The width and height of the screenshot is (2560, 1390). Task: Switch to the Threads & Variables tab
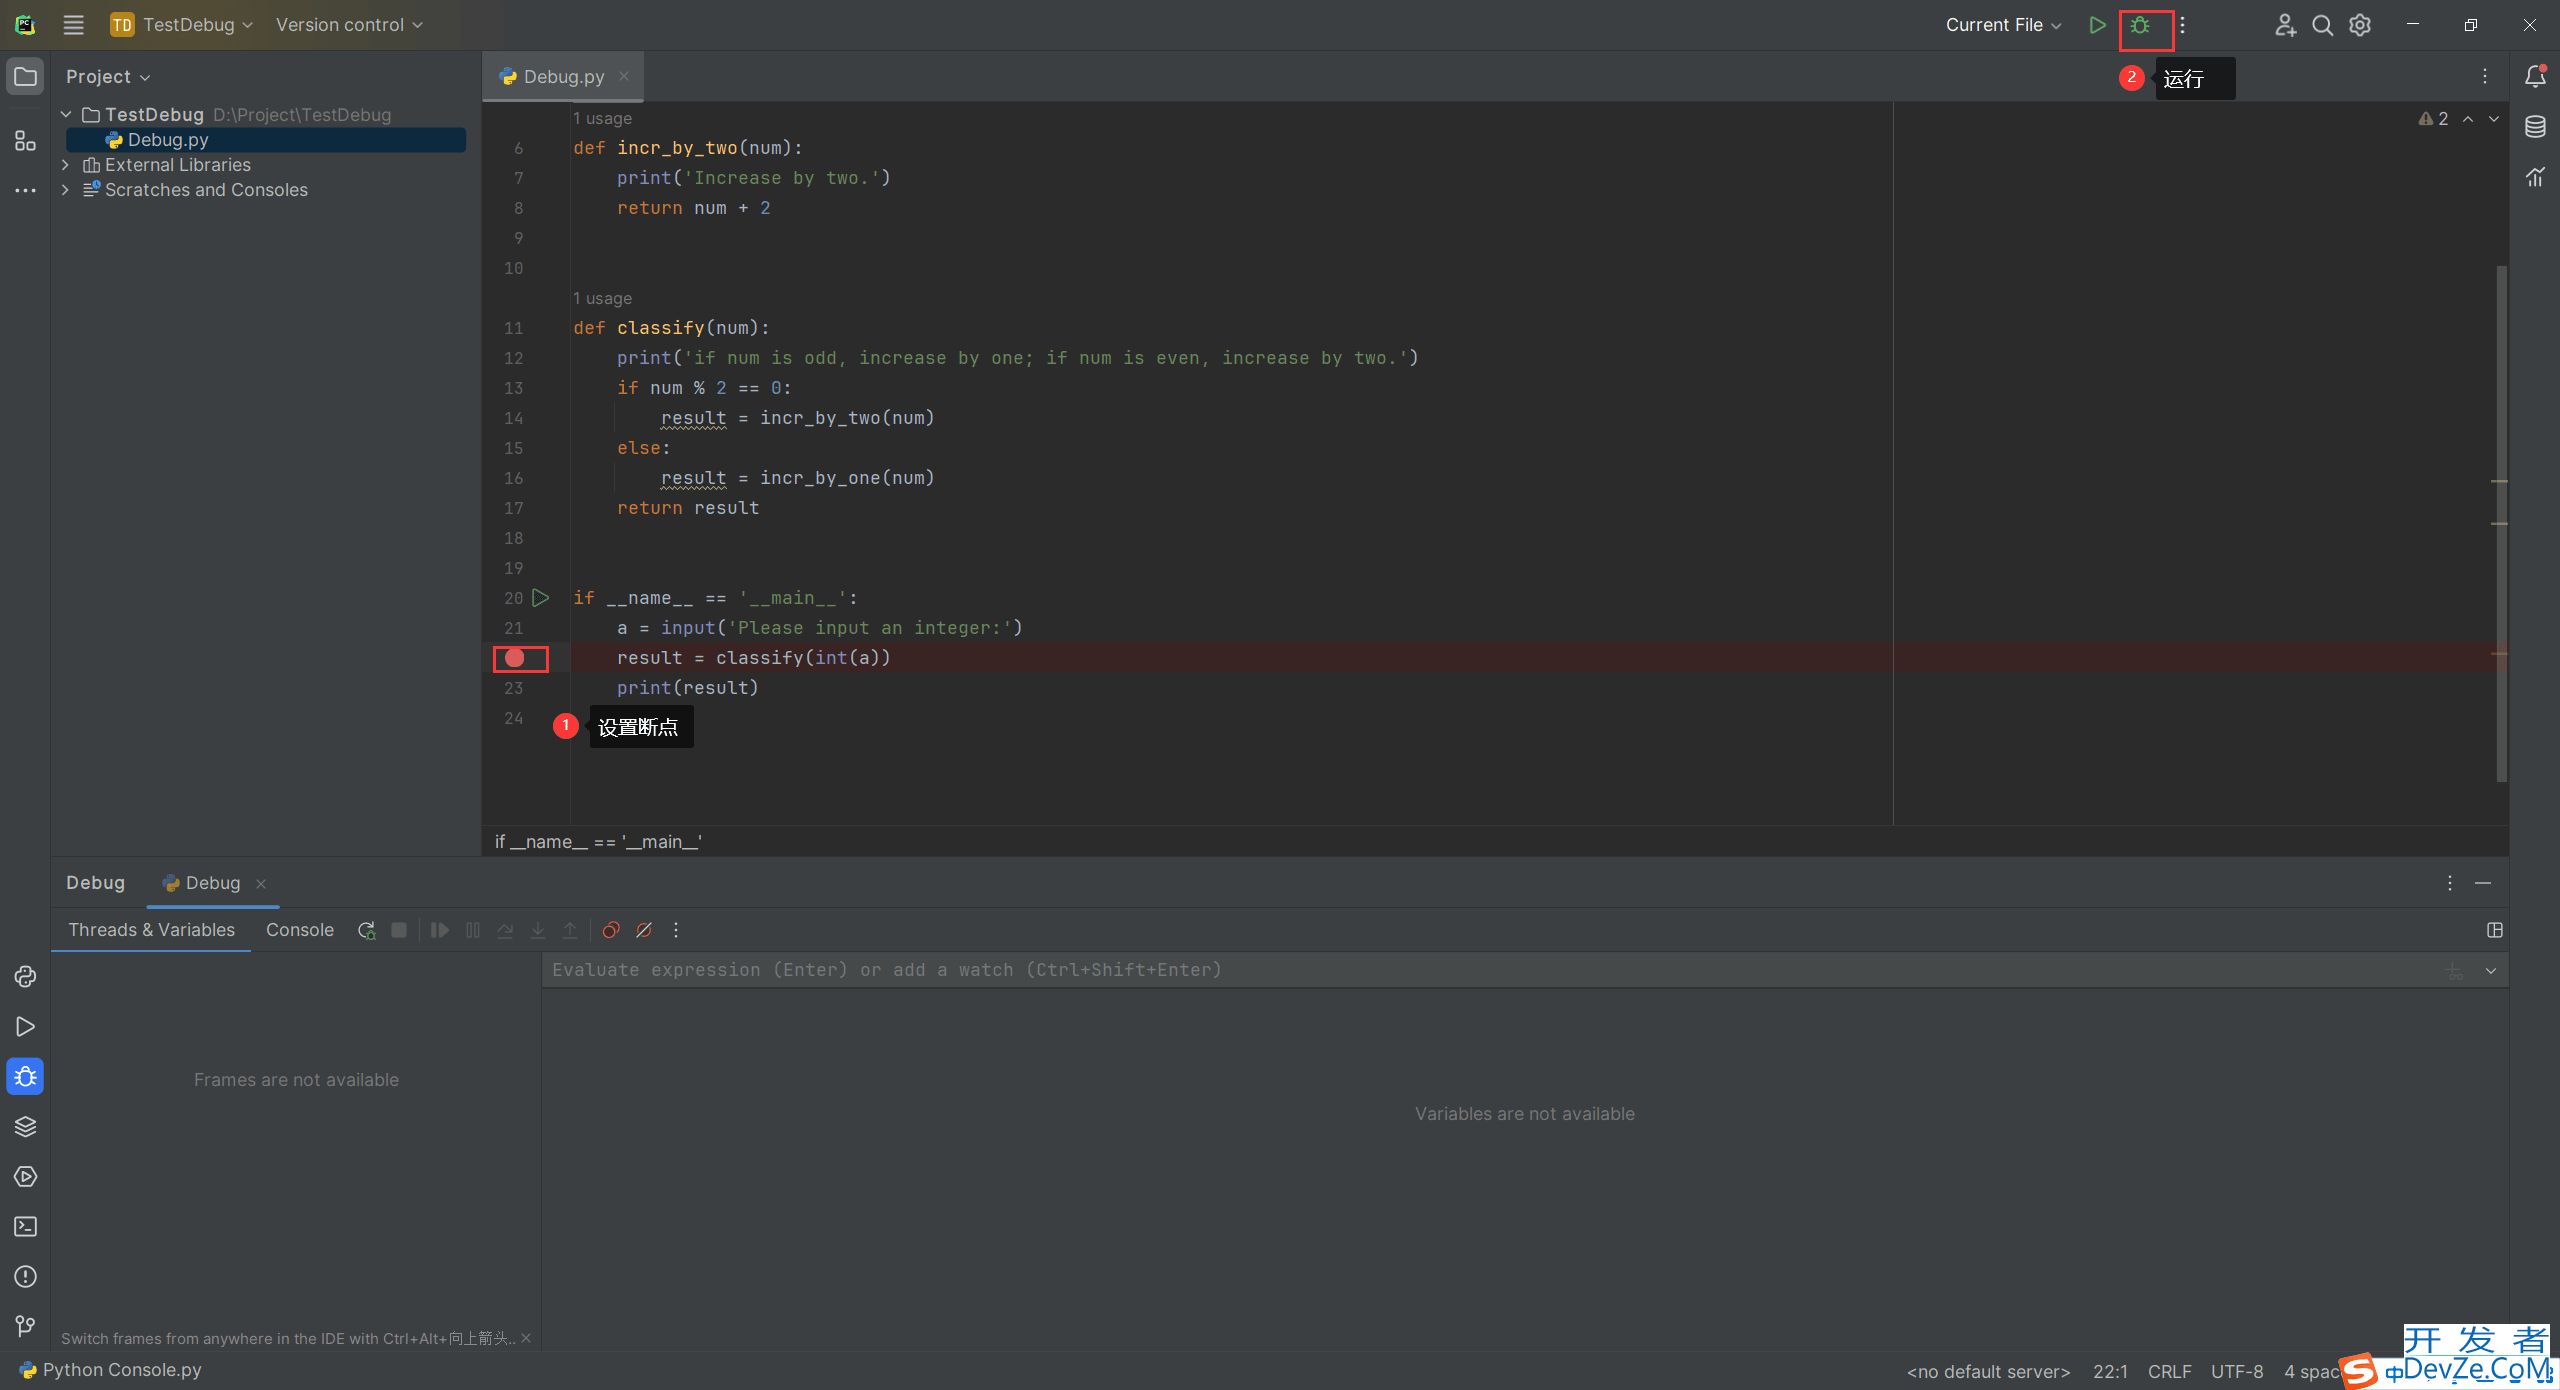[x=149, y=928]
